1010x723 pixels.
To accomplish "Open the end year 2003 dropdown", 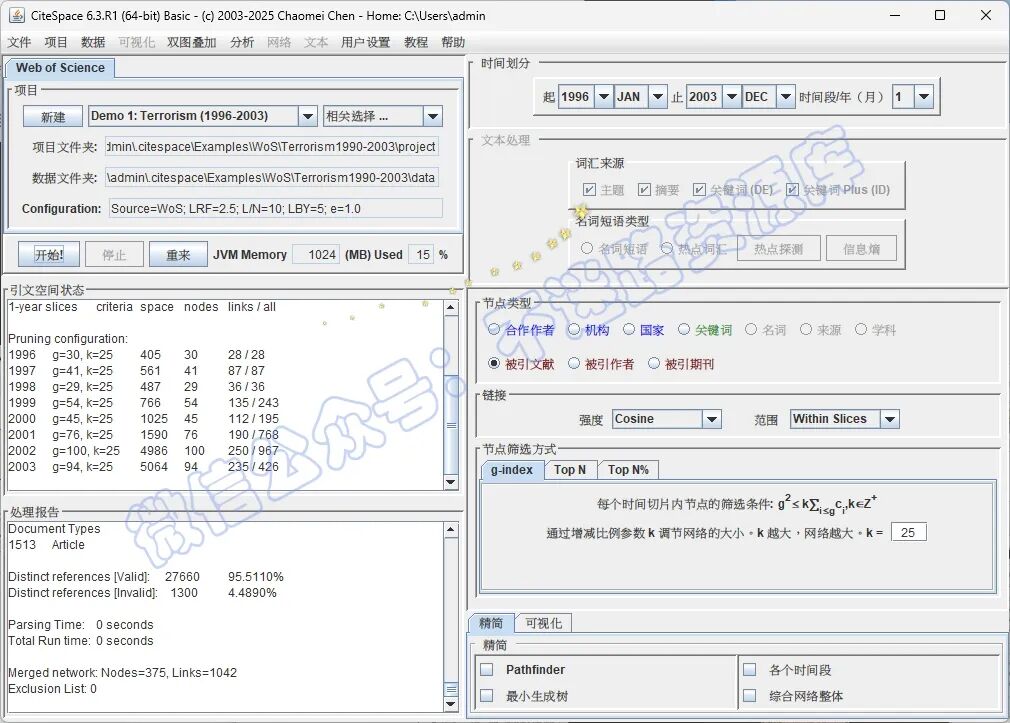I will (732, 97).
